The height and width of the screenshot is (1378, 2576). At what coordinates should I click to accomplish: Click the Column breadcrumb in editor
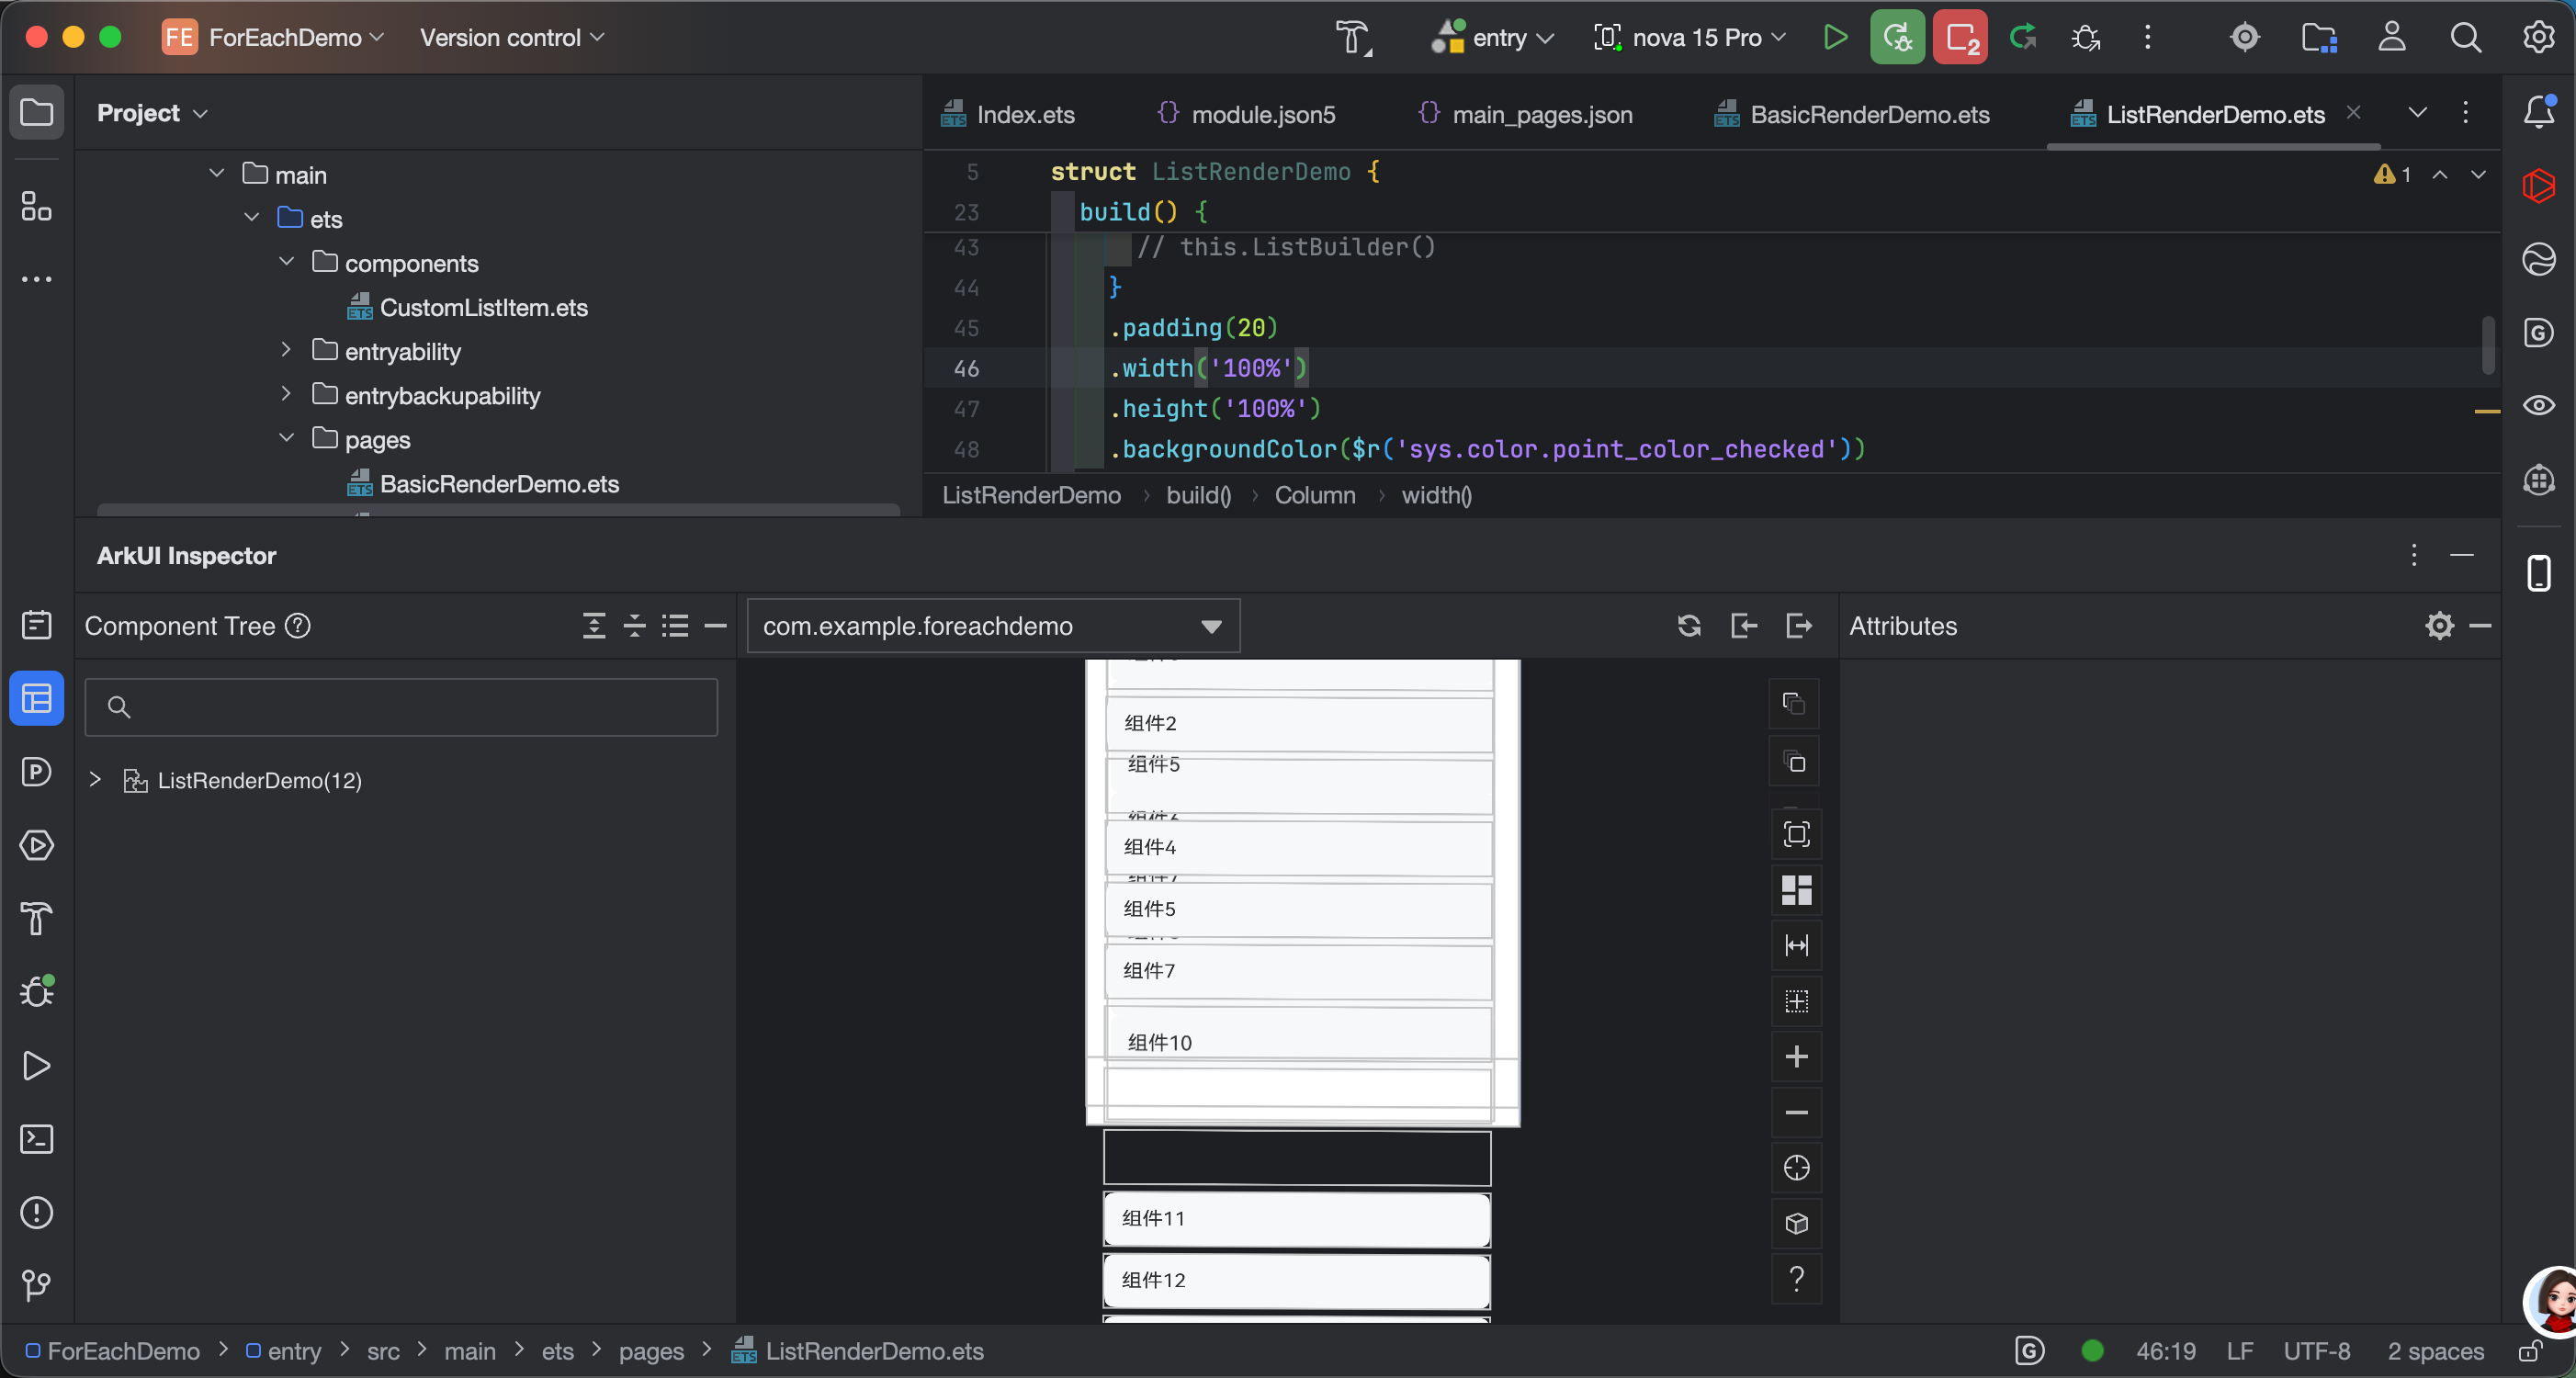click(x=1314, y=495)
